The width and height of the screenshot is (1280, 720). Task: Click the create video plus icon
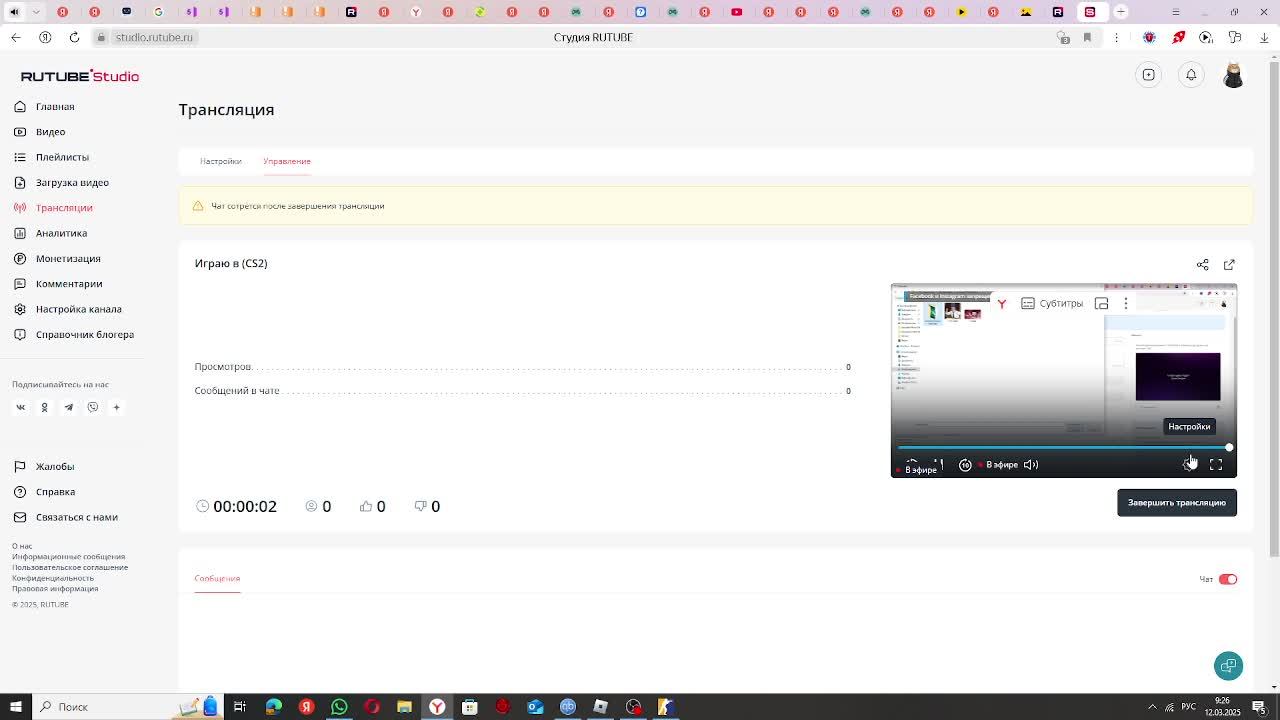[1149, 75]
